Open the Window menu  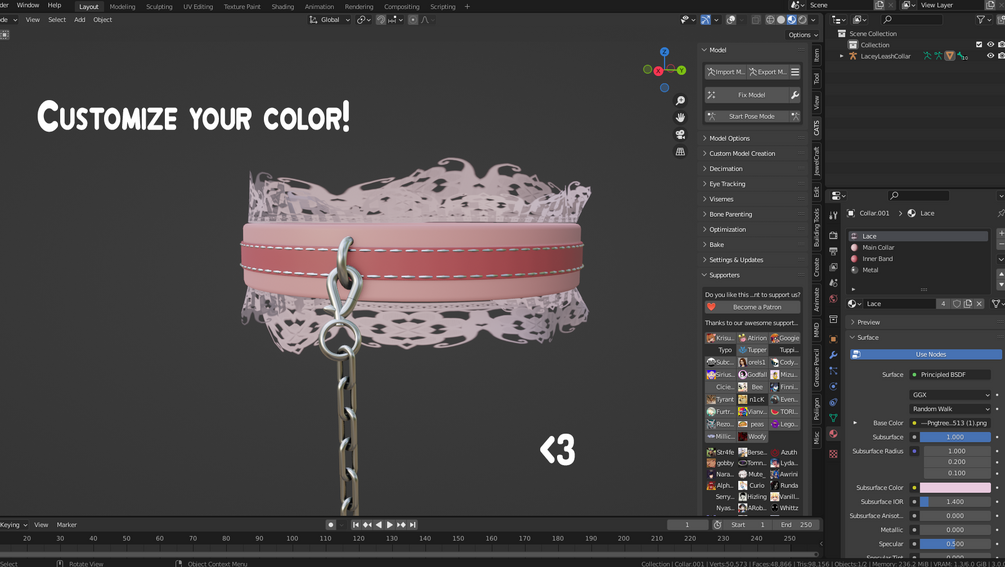point(28,5)
